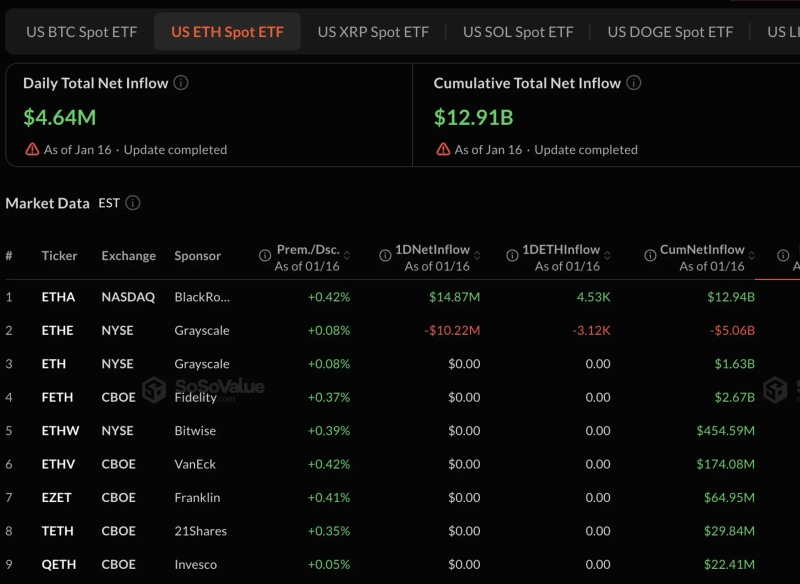This screenshot has width=800, height=584.
Task: Select the US SOL Spot ETF tab
Action: coord(518,32)
